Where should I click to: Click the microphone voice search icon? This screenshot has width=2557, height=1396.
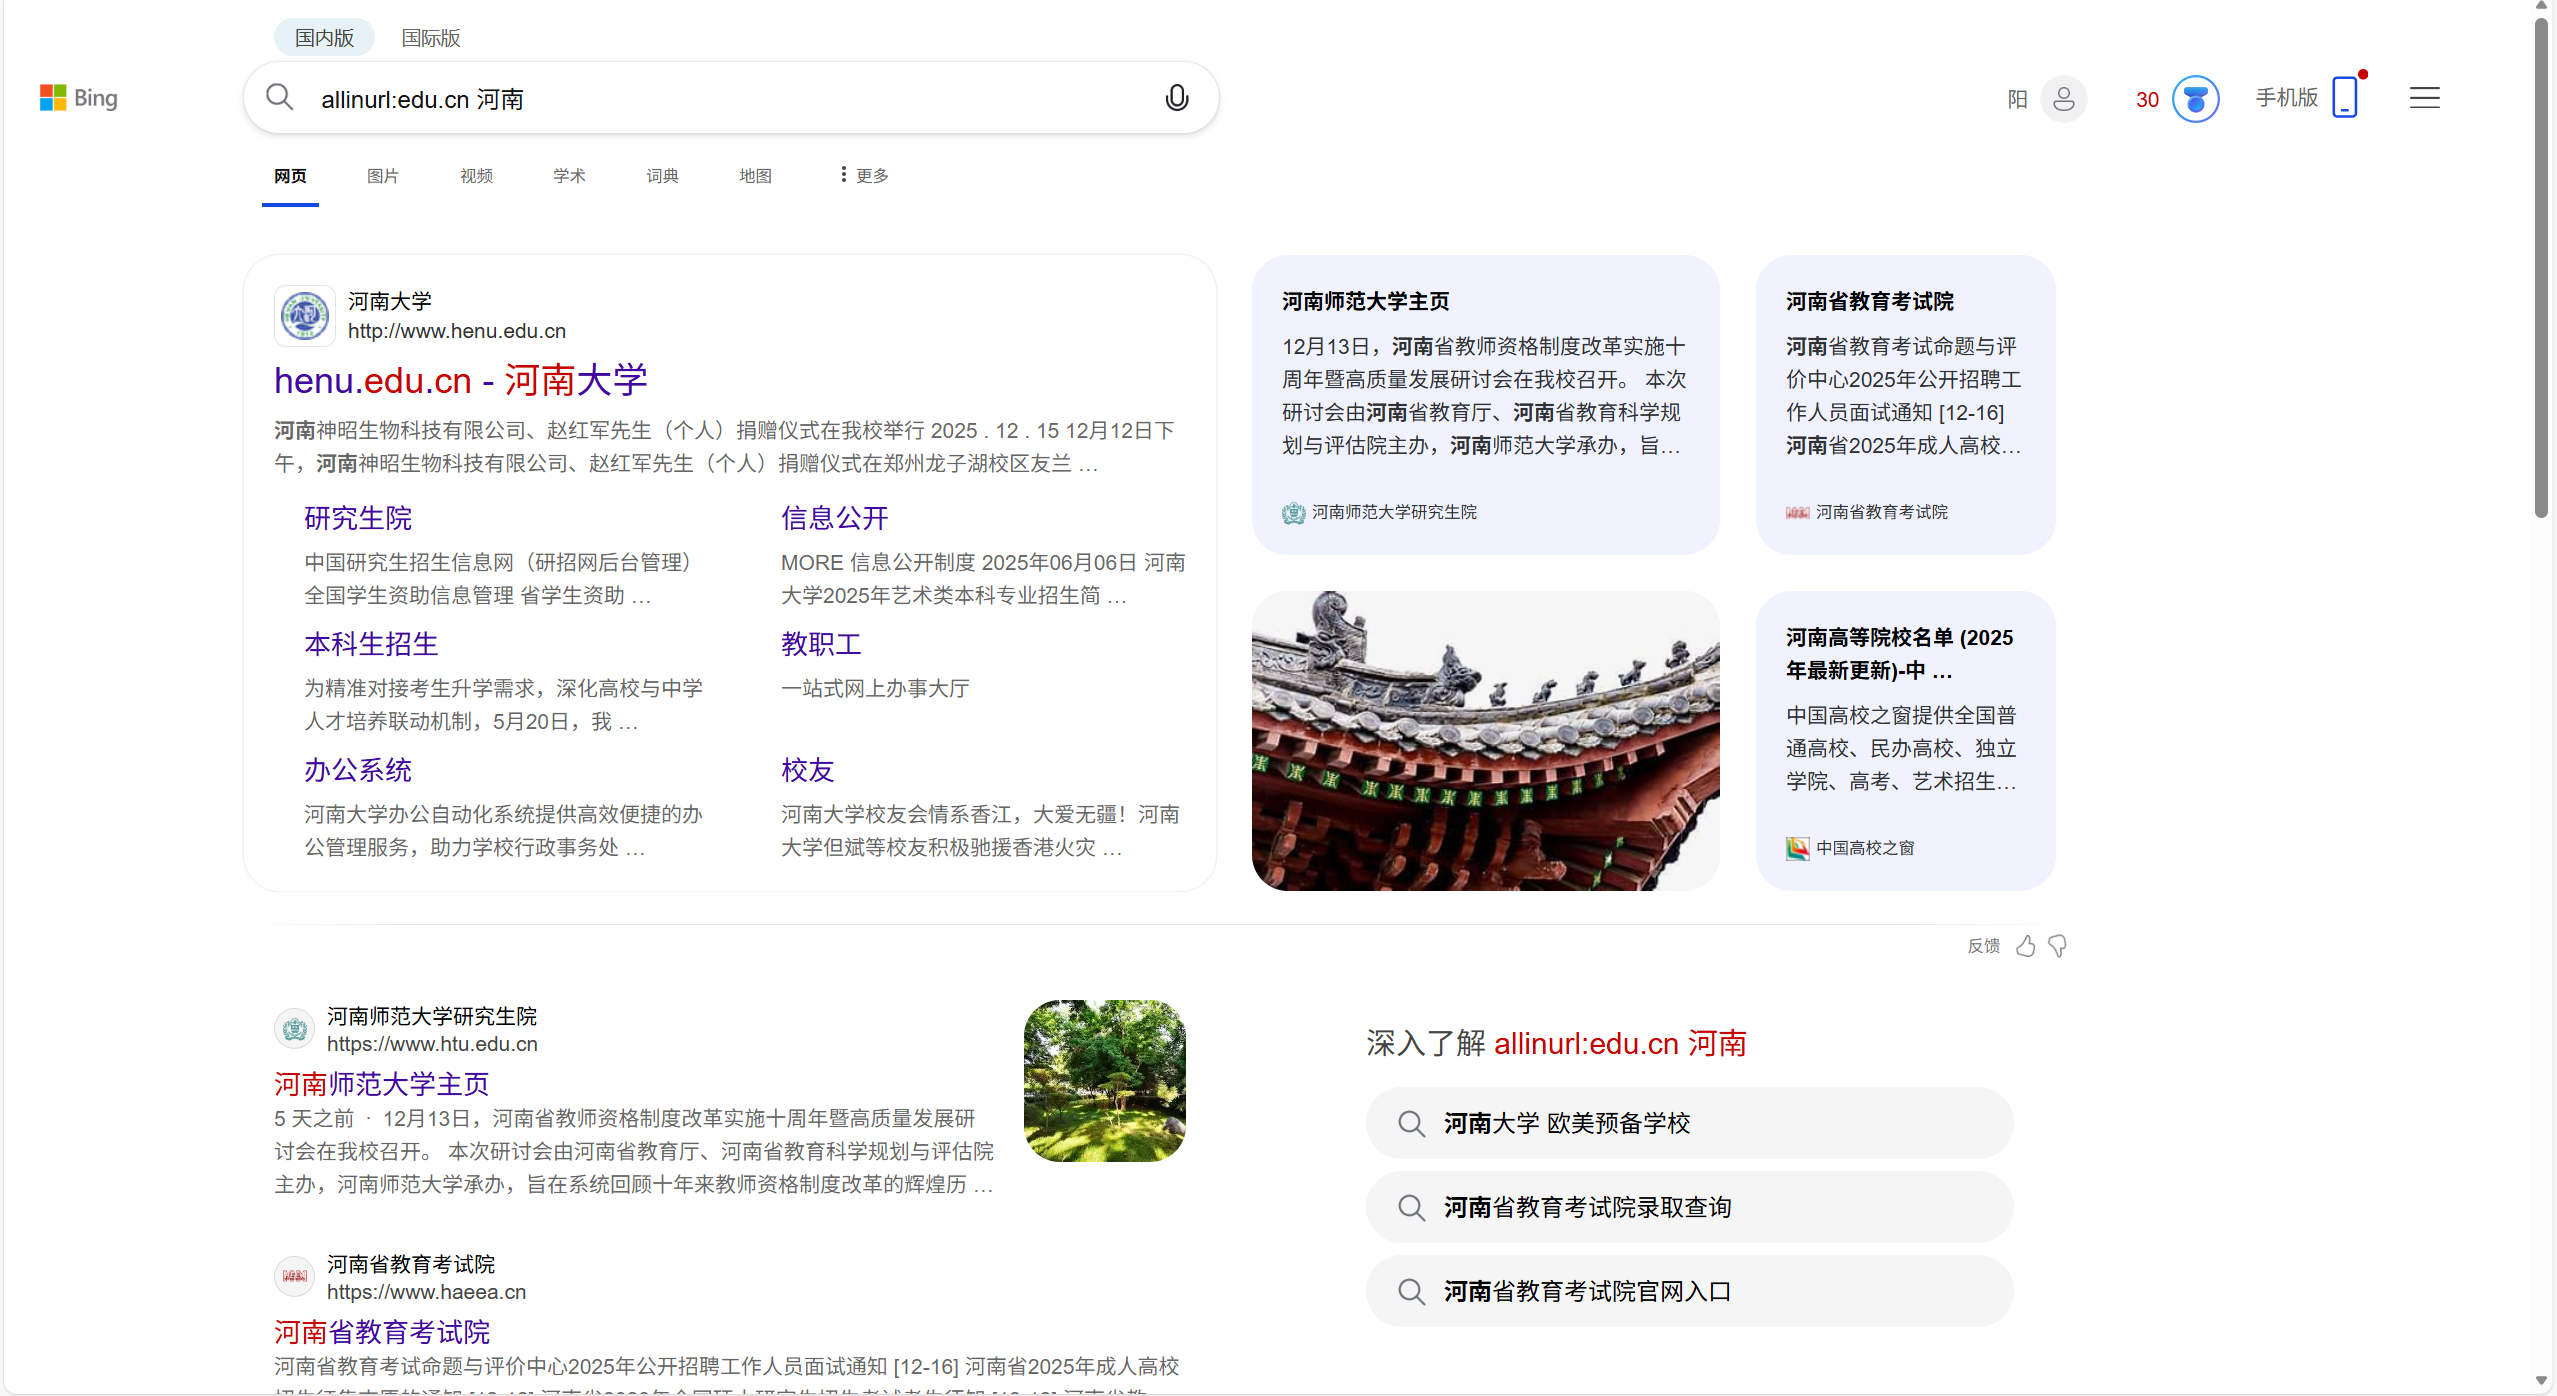1176,98
